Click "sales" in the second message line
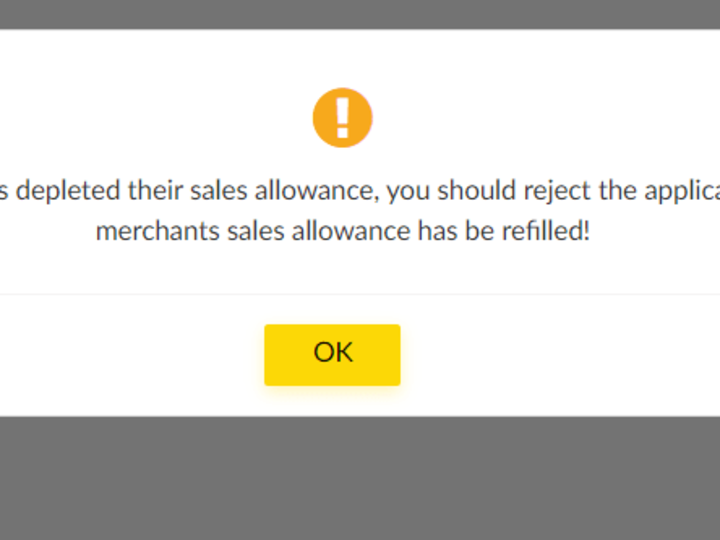The image size is (720, 540). 256,231
